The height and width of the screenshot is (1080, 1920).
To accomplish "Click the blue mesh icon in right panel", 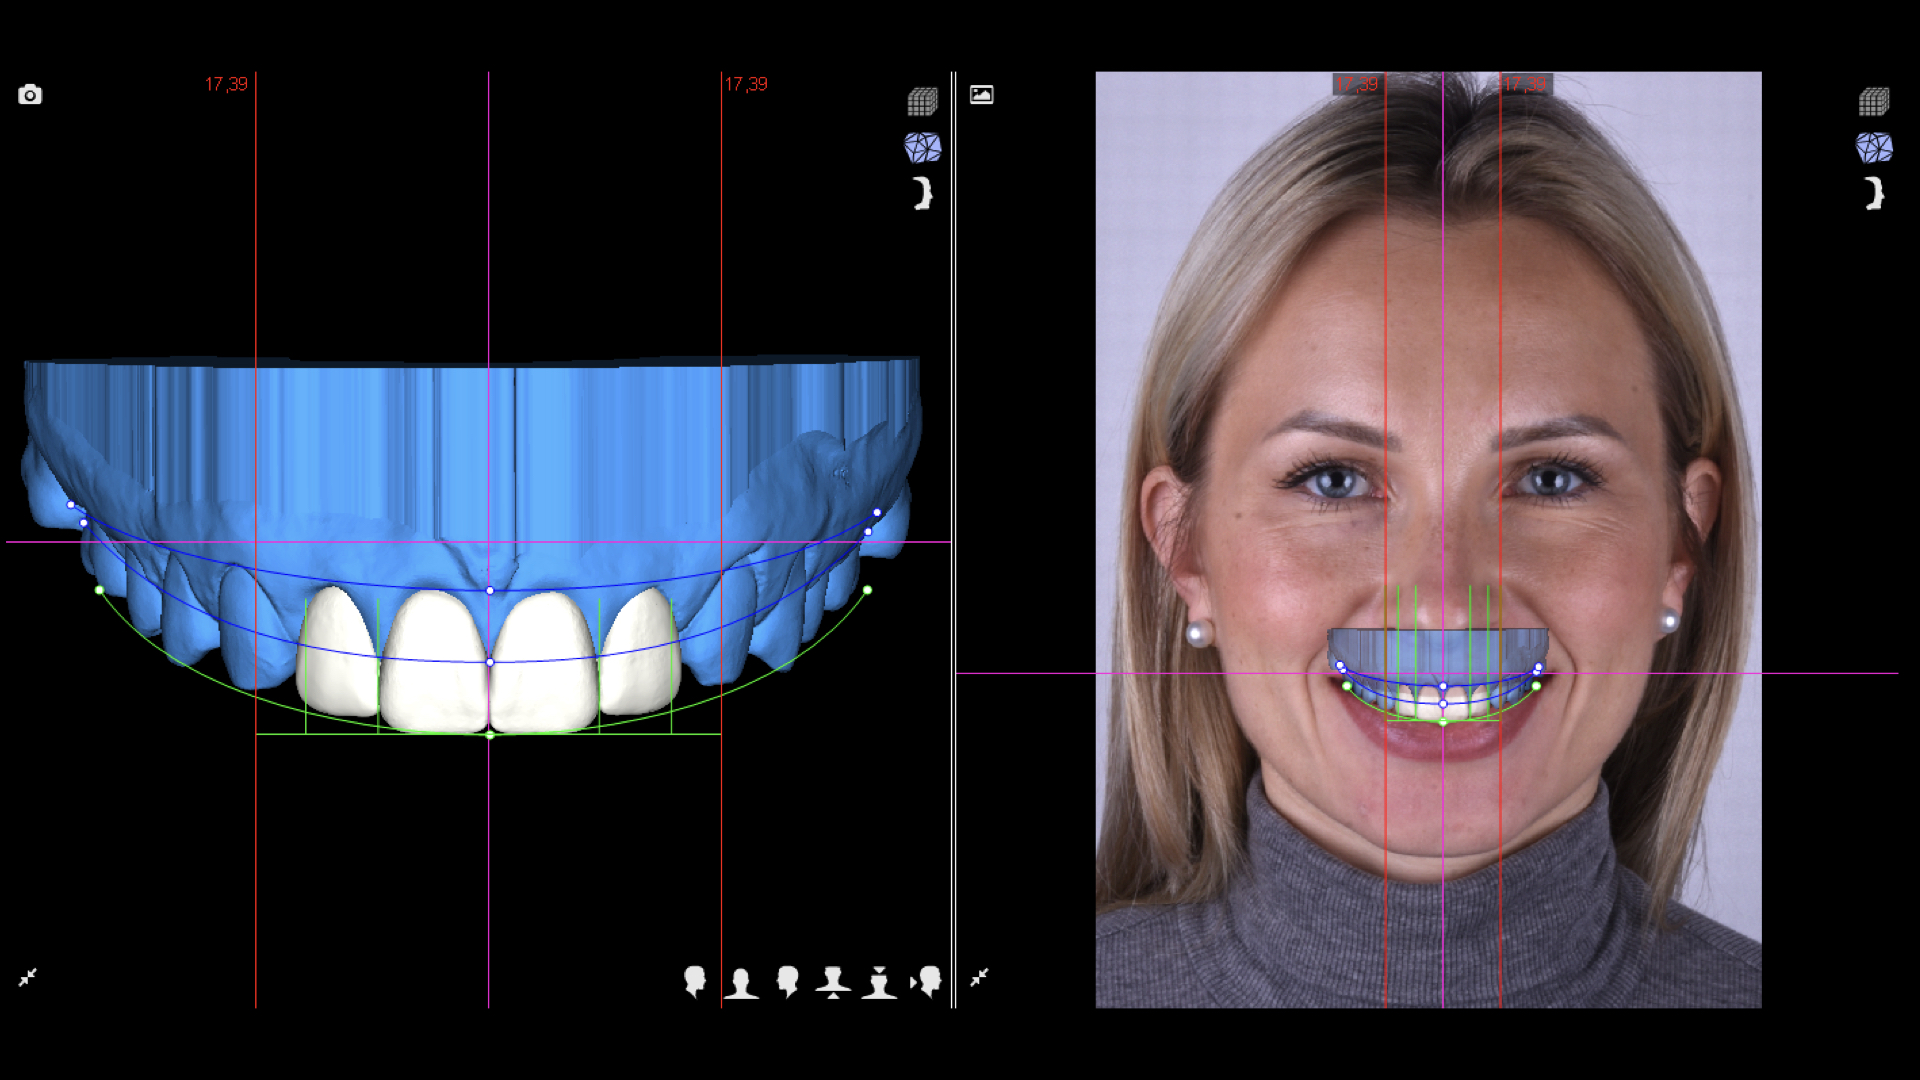I will [1873, 148].
